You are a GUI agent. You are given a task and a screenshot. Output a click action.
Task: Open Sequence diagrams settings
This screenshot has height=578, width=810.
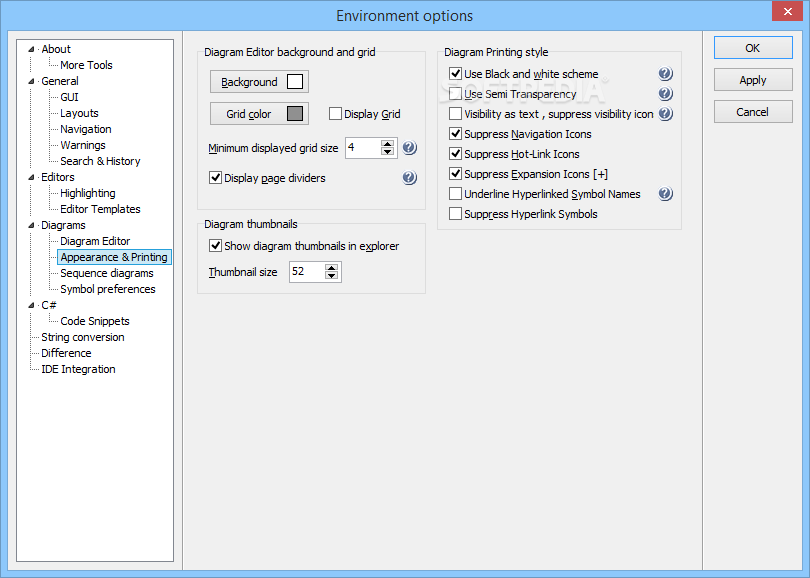(x=107, y=273)
